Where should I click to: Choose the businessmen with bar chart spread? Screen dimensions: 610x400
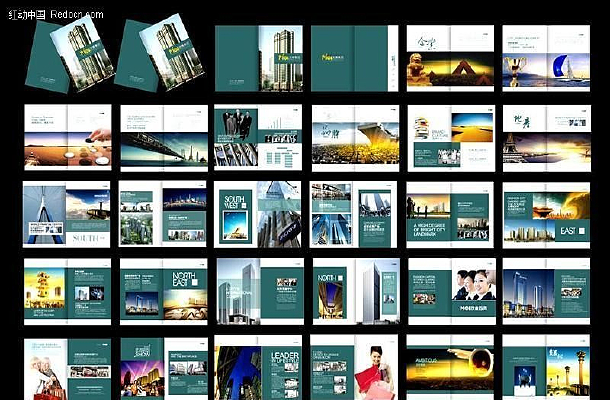point(258,136)
